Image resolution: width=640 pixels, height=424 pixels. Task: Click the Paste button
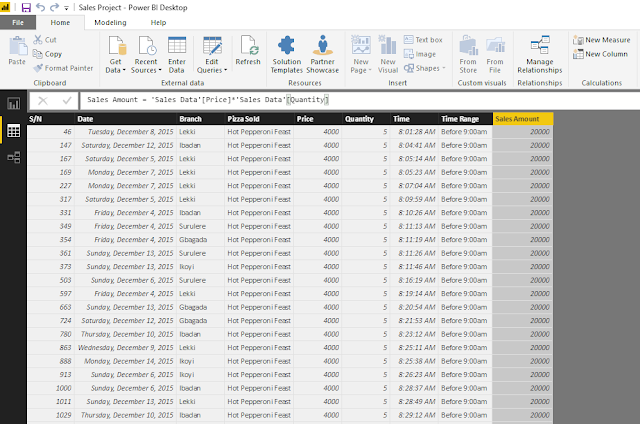click(17, 51)
